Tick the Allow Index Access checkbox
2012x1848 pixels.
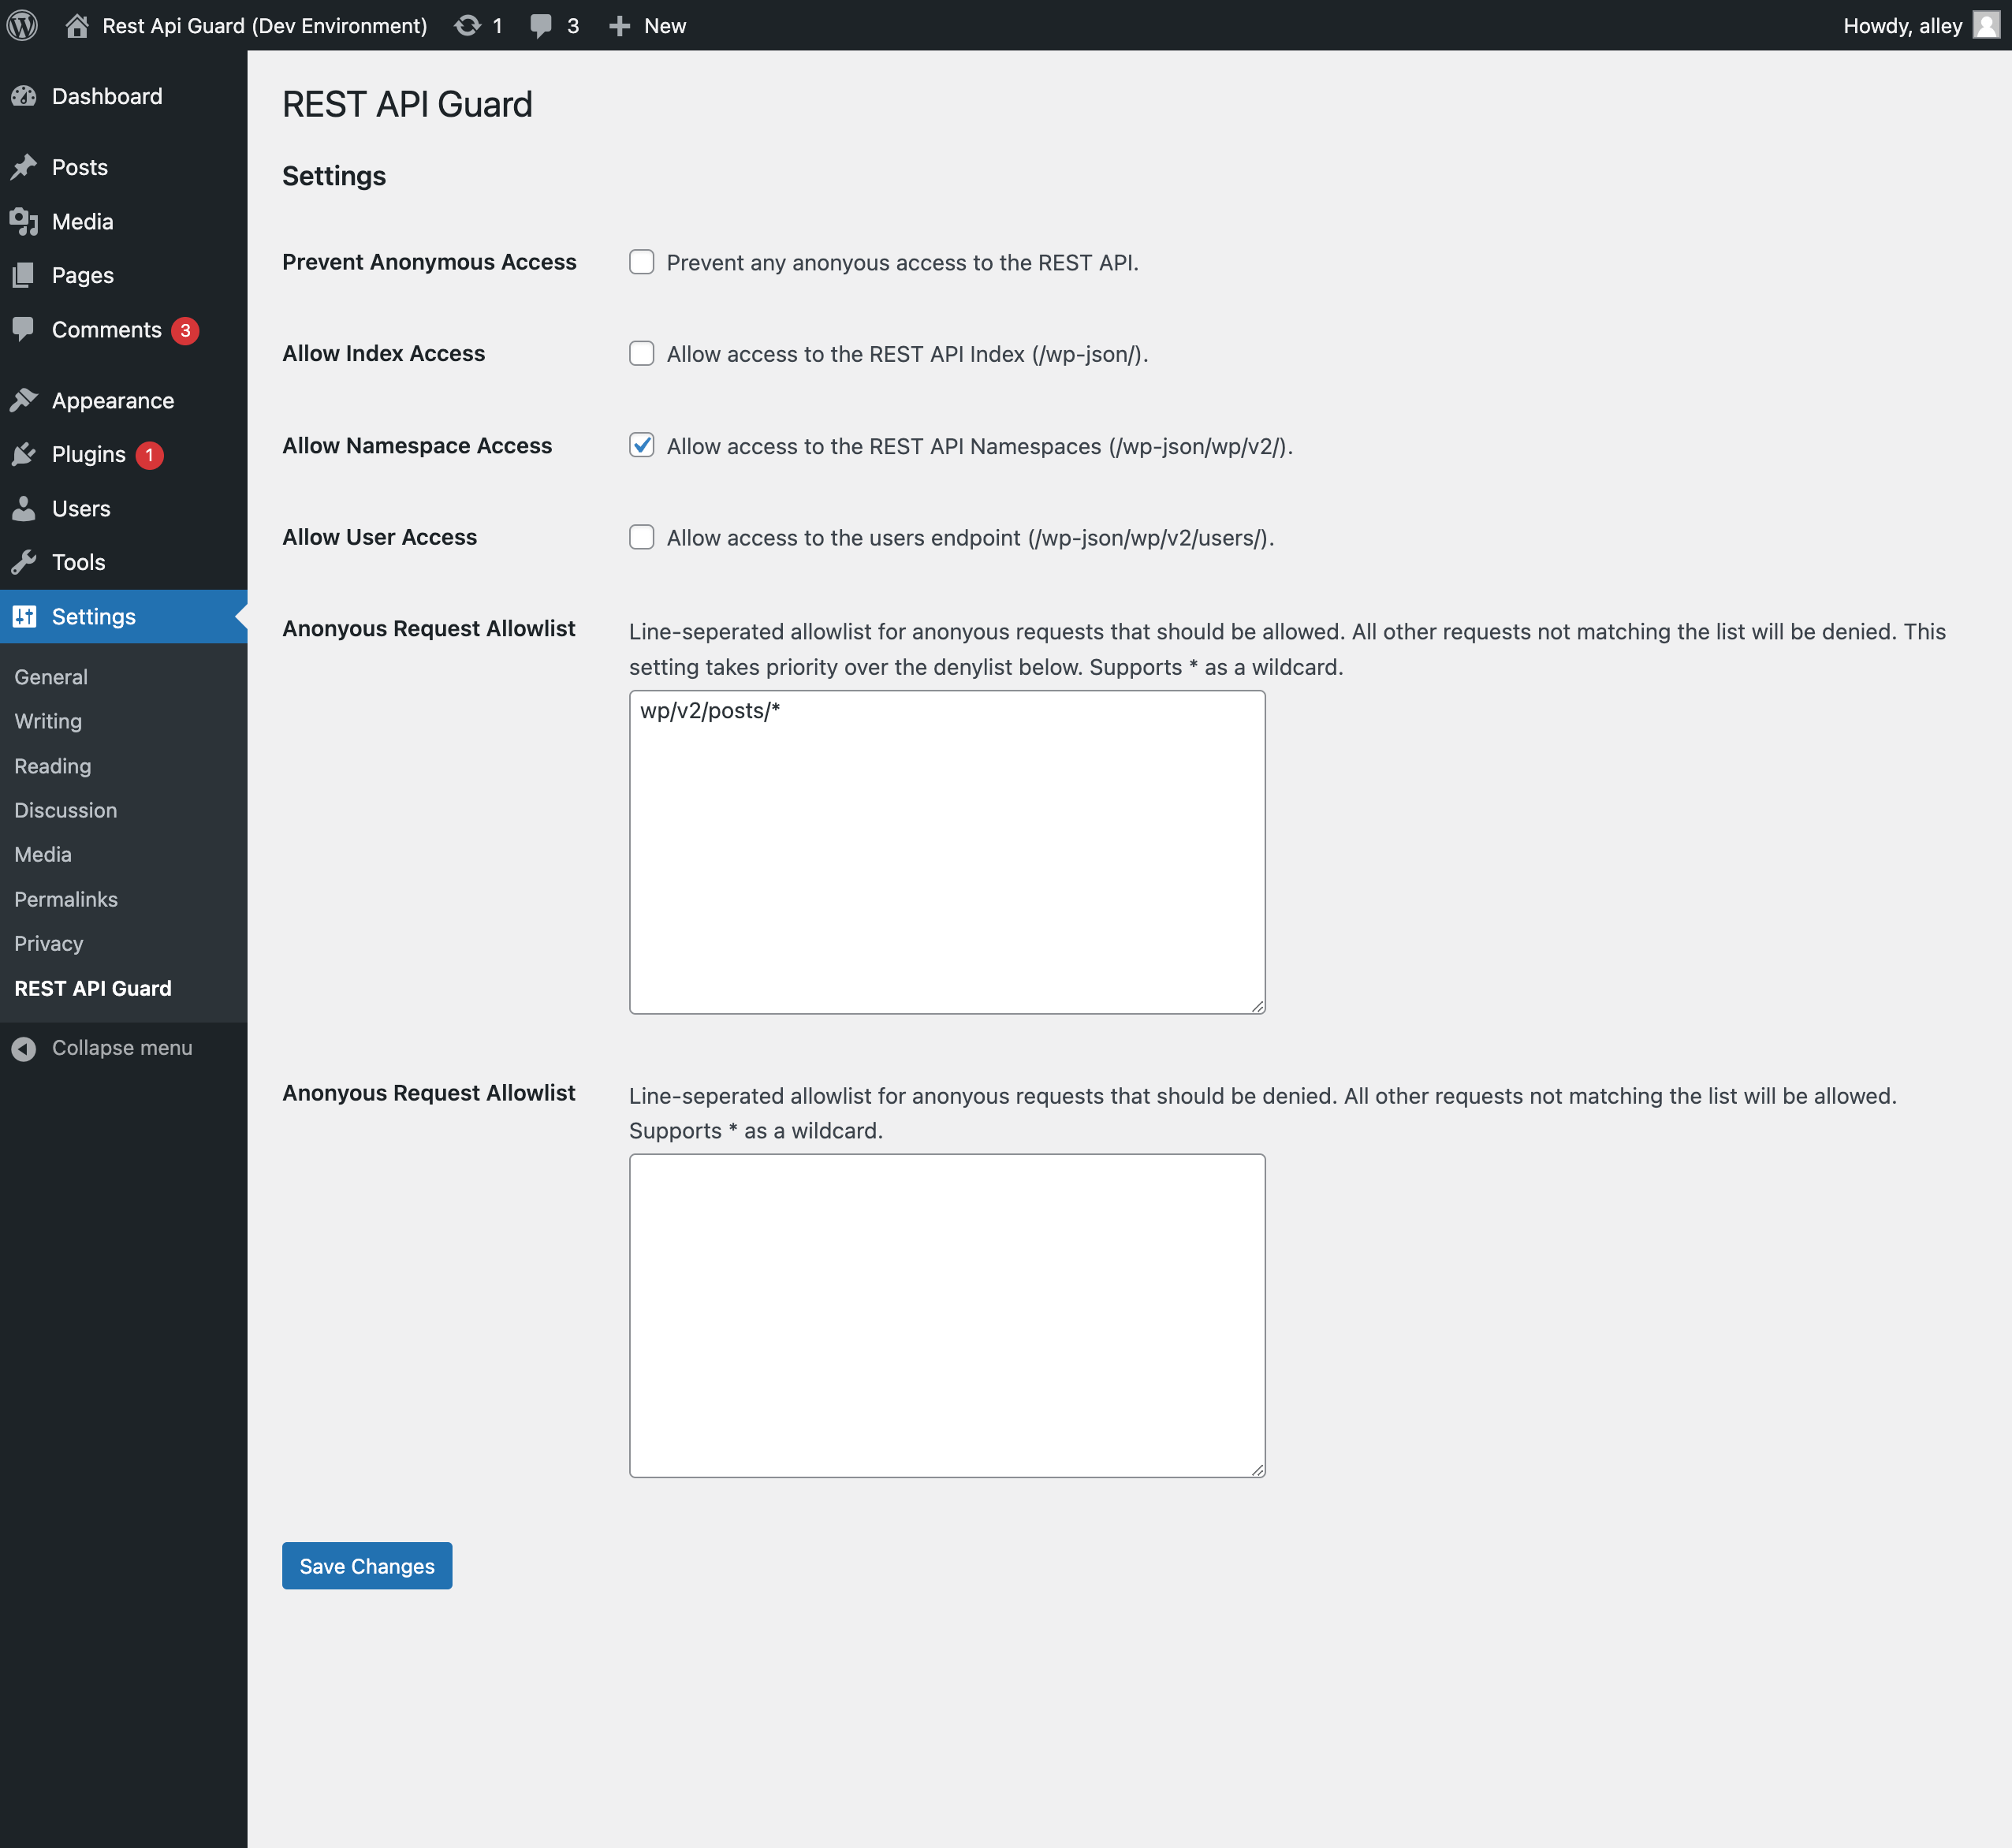pos(642,353)
